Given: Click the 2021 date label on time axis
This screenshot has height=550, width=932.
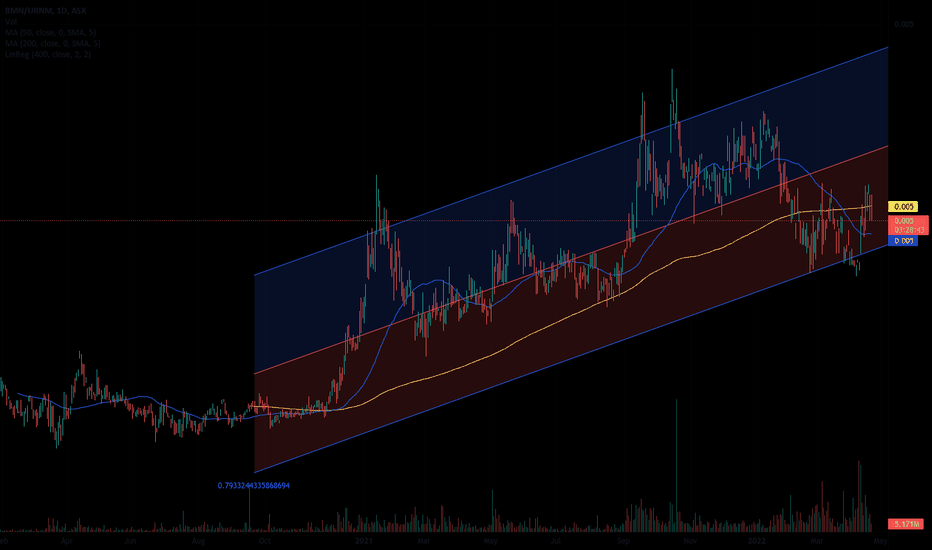Looking at the screenshot, I should (x=363, y=541).
